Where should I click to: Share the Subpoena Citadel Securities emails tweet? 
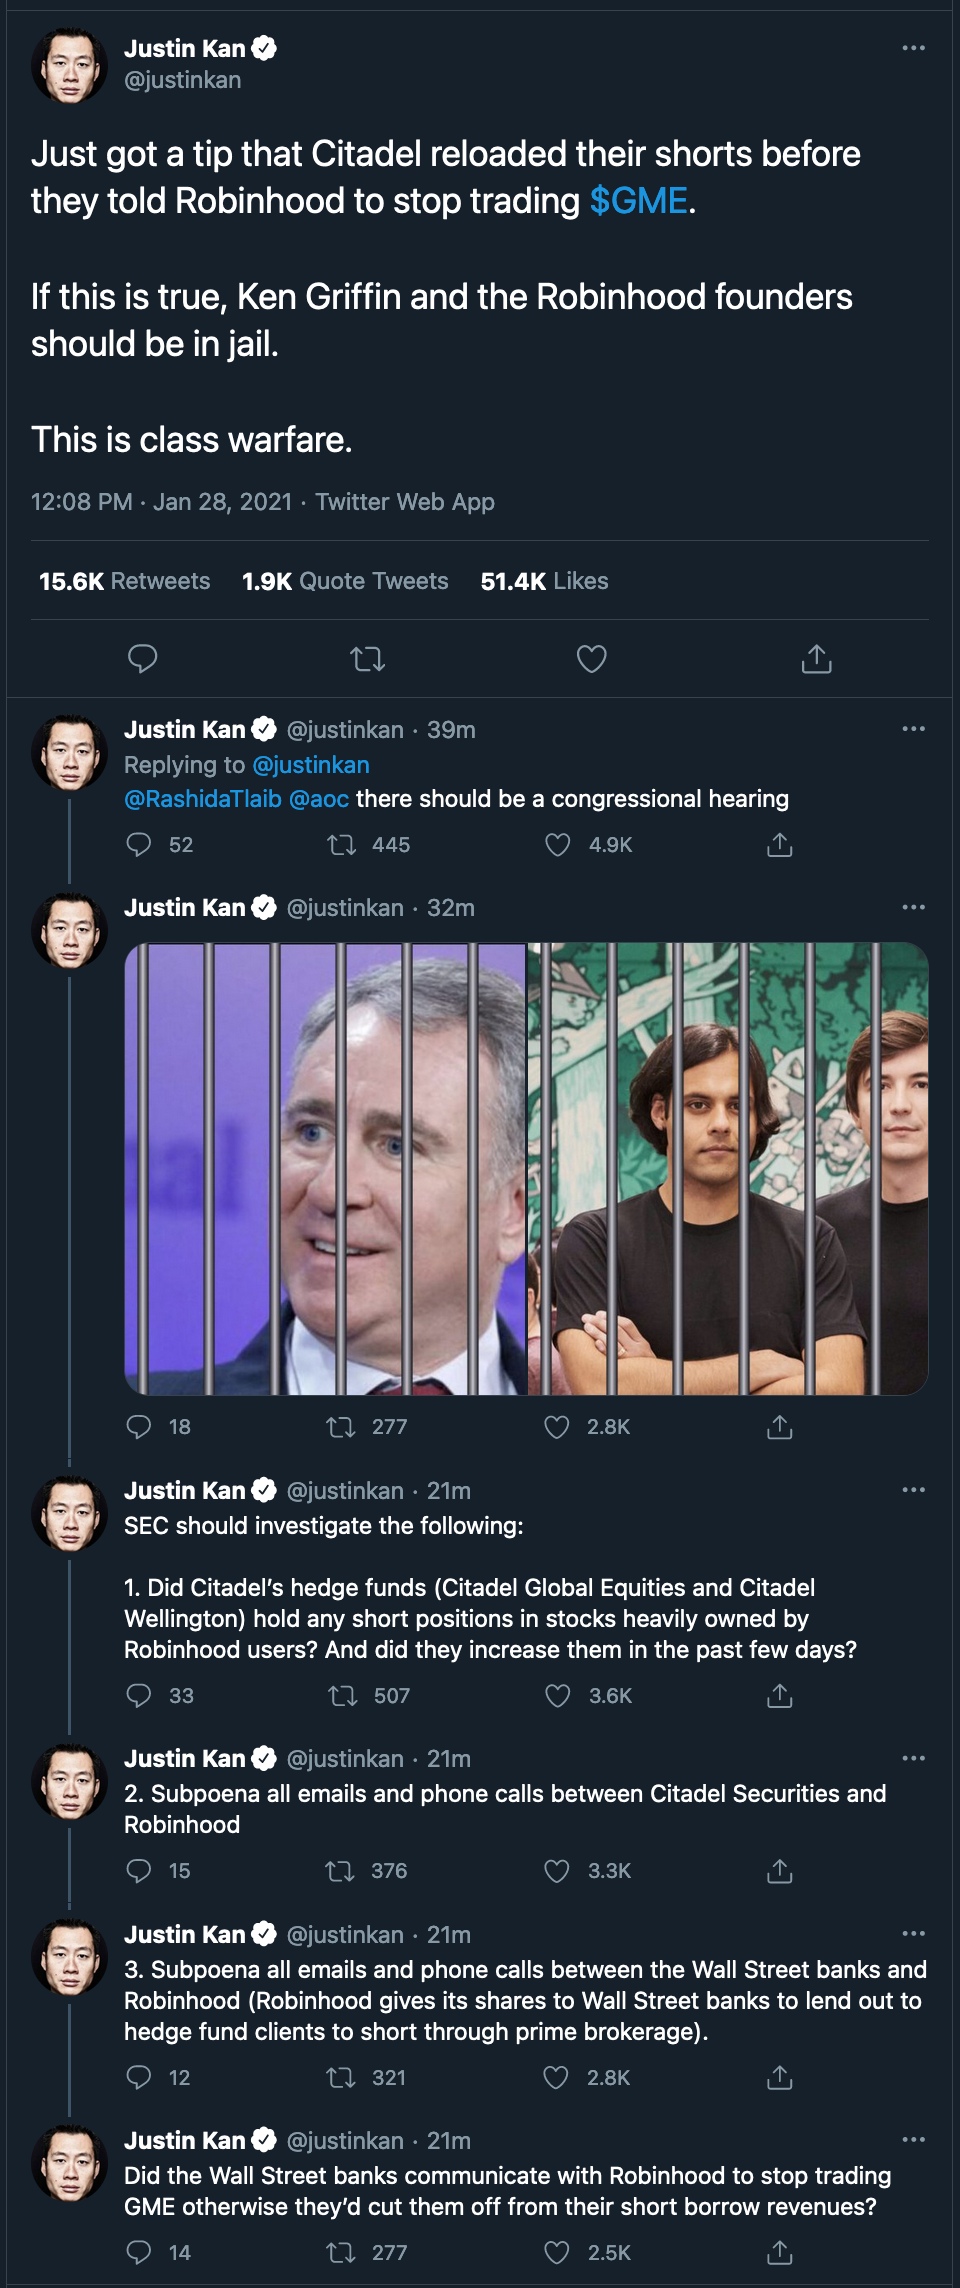780,1871
